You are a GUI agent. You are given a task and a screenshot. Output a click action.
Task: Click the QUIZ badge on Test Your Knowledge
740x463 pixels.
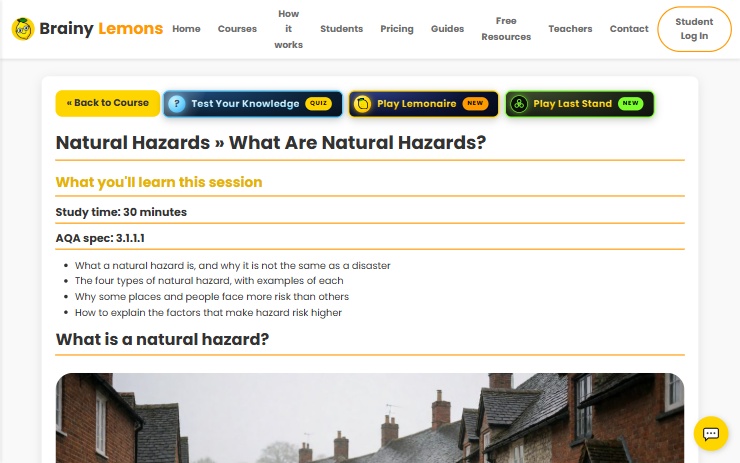[x=318, y=103]
